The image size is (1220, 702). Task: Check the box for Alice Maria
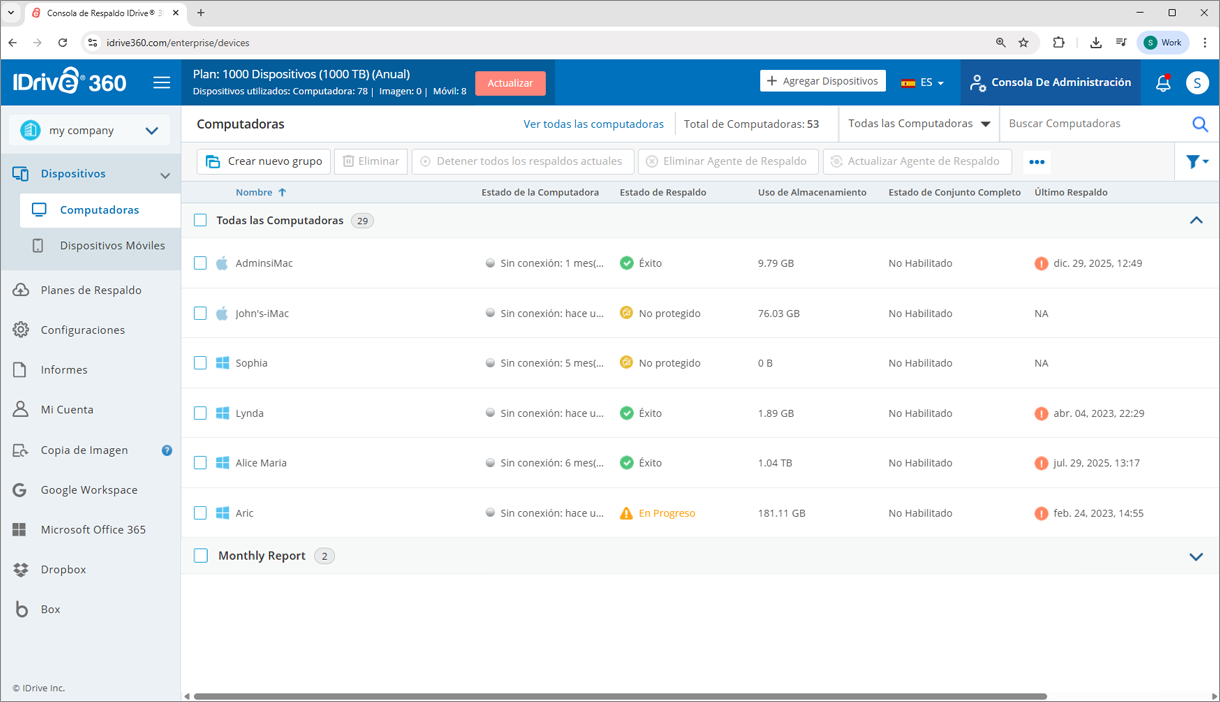click(200, 463)
